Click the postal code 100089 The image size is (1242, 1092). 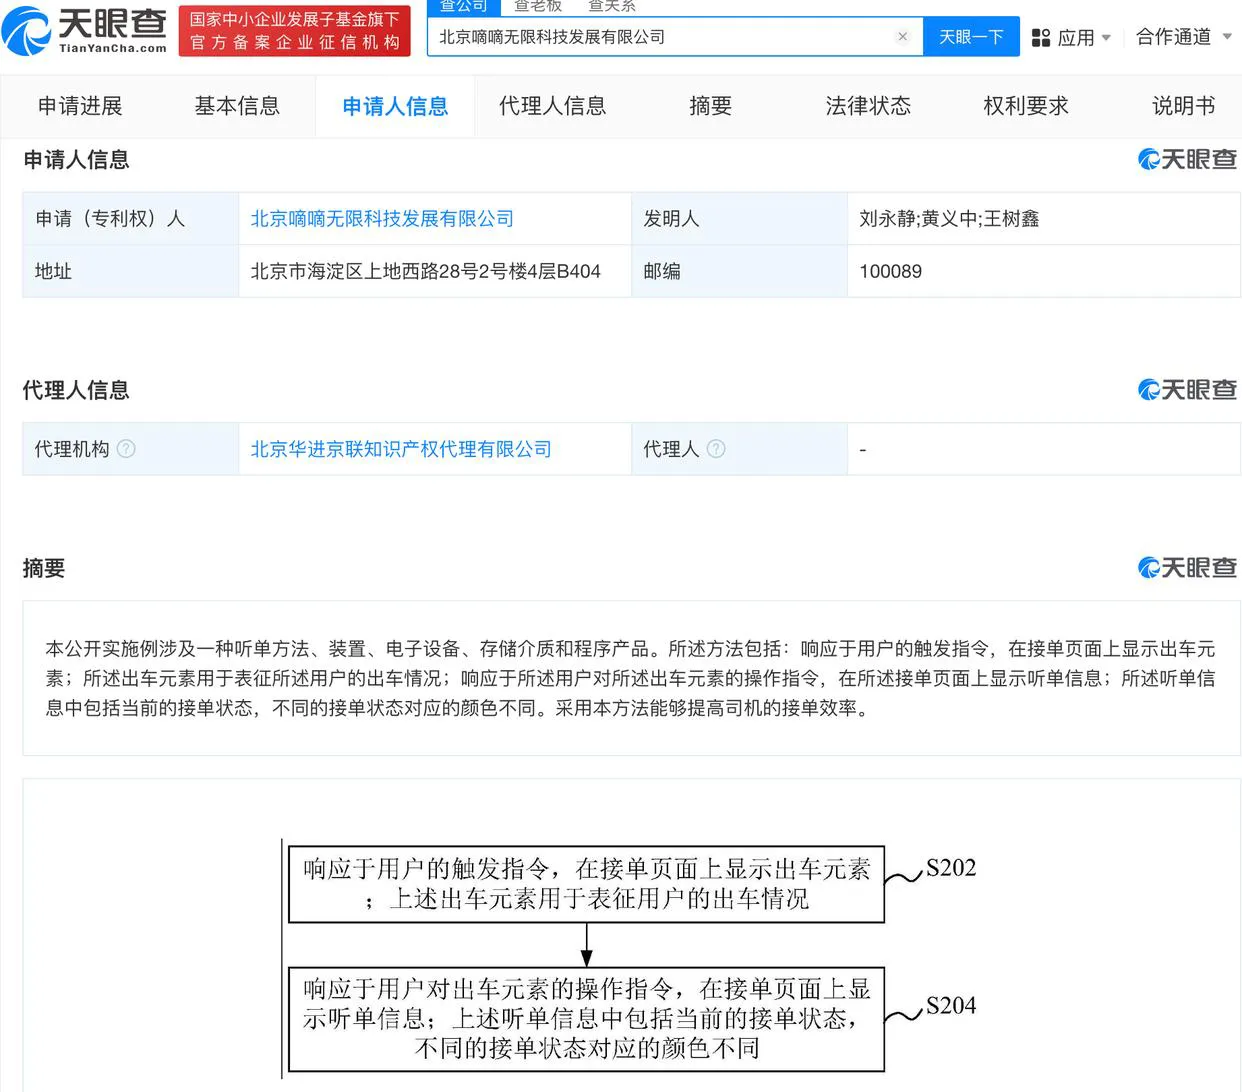[x=890, y=271]
